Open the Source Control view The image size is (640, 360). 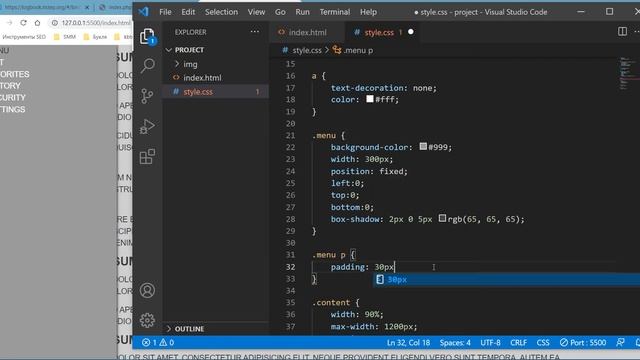pyautogui.click(x=147, y=96)
